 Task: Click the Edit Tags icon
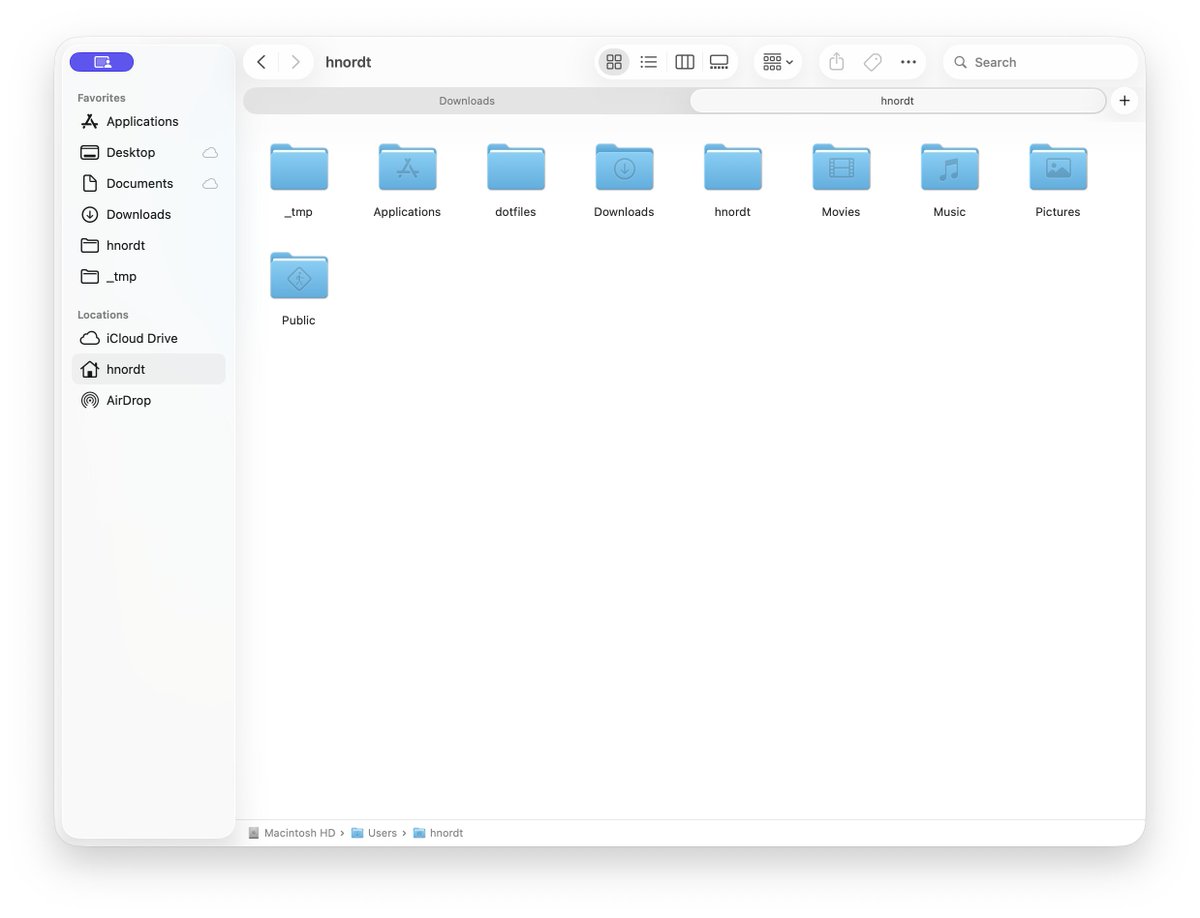pos(872,62)
